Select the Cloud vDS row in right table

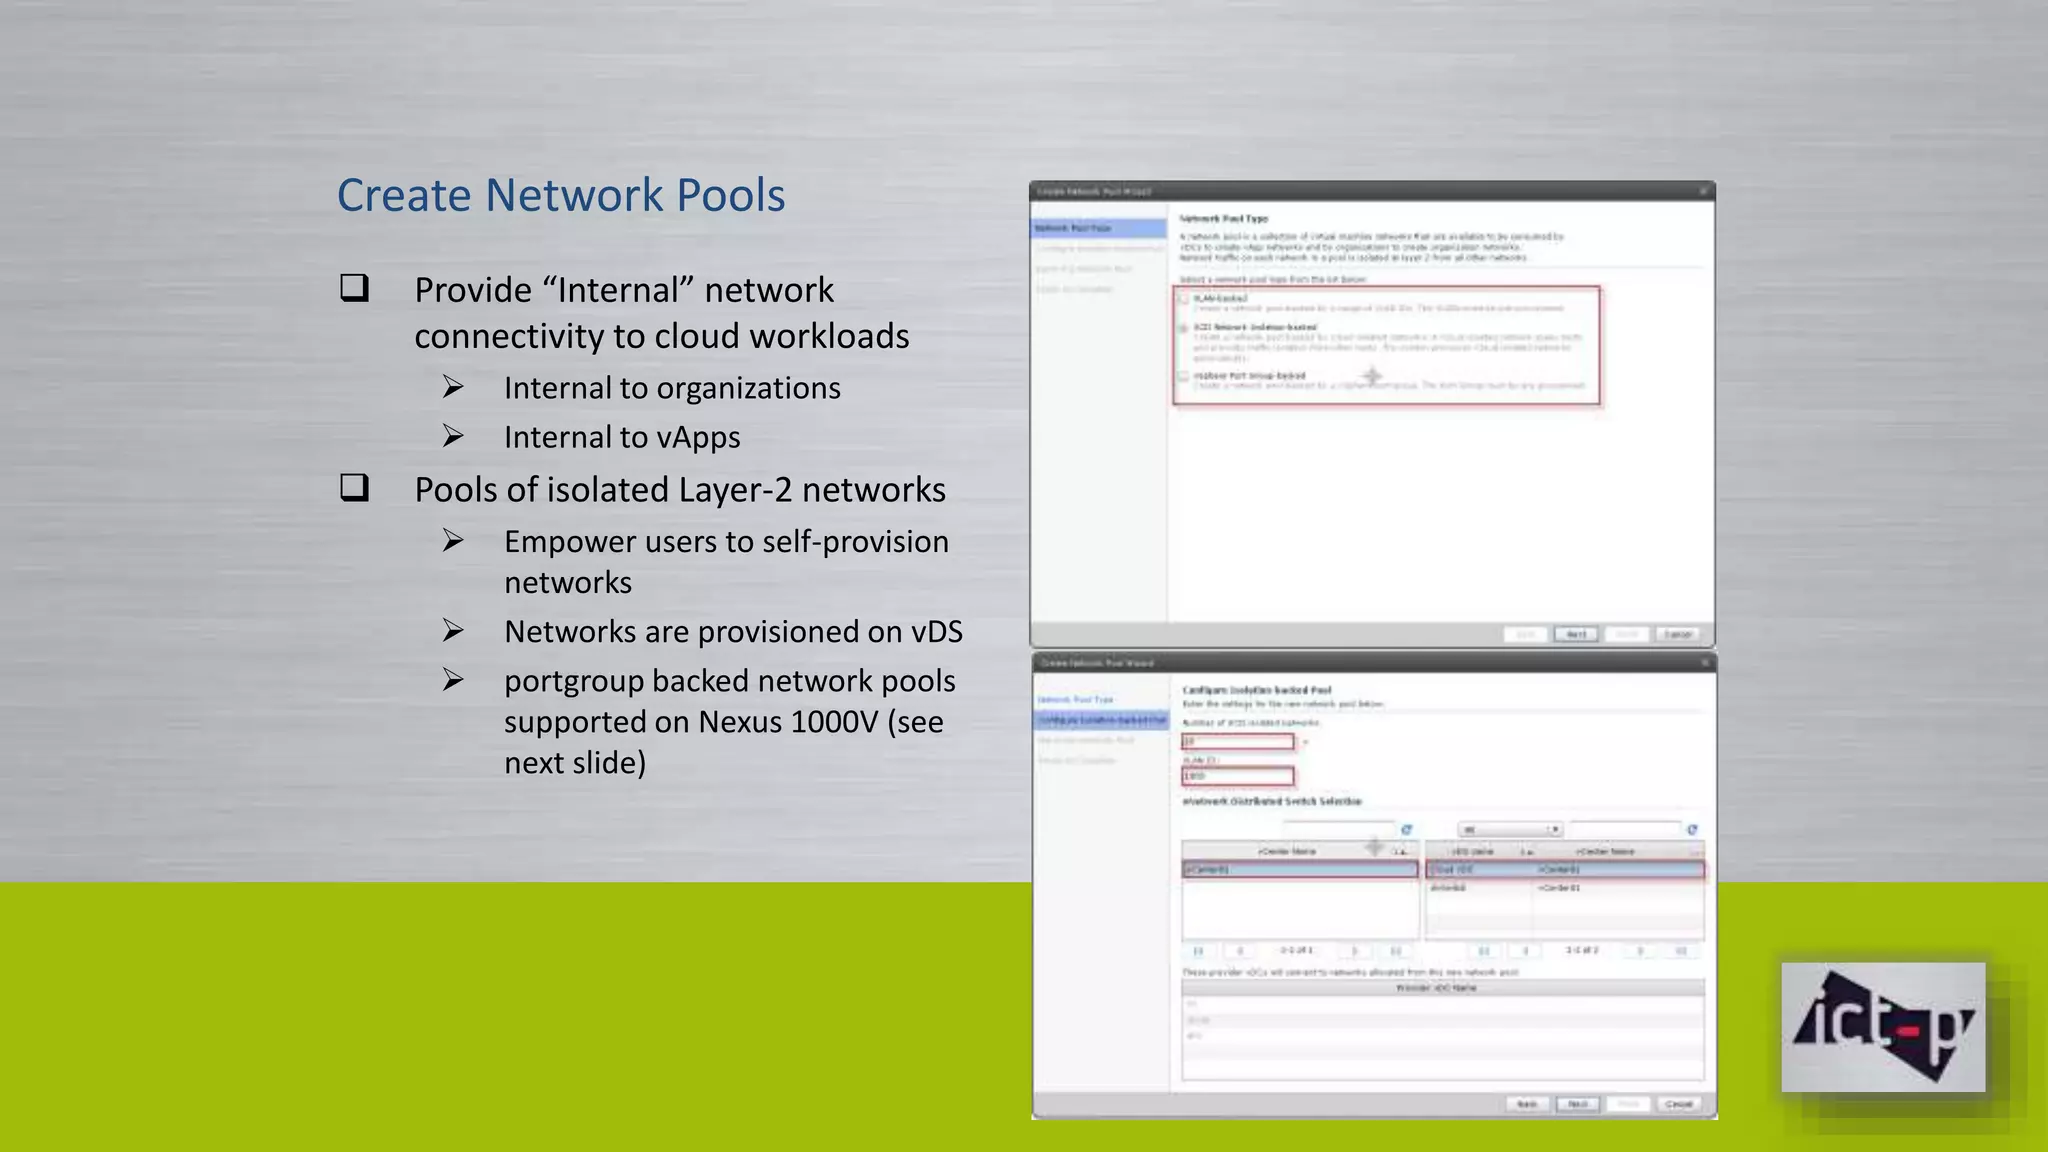1565,870
